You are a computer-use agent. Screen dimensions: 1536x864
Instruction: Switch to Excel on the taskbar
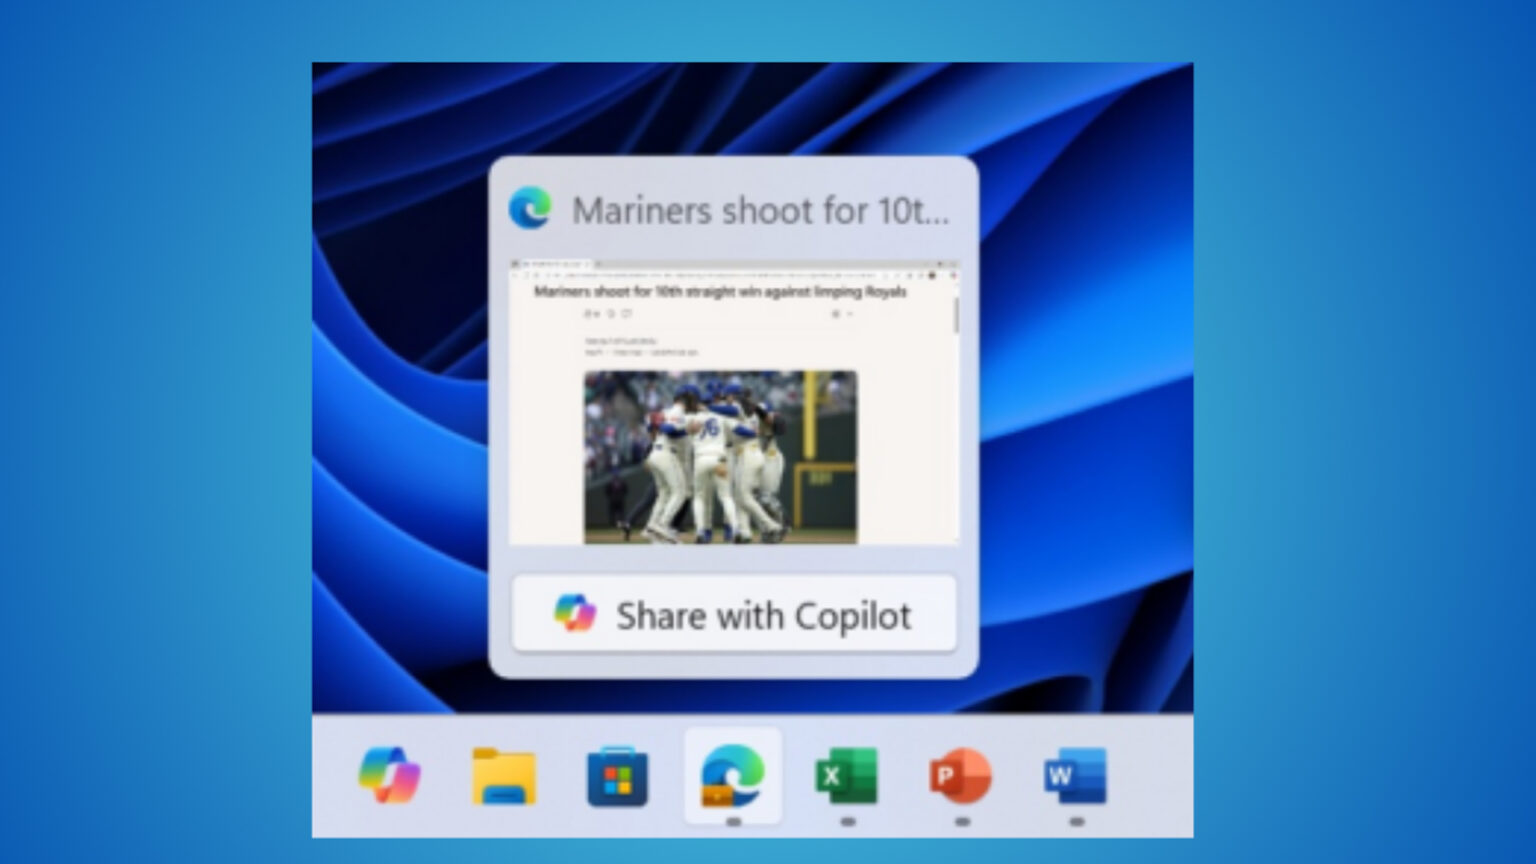pyautogui.click(x=846, y=776)
